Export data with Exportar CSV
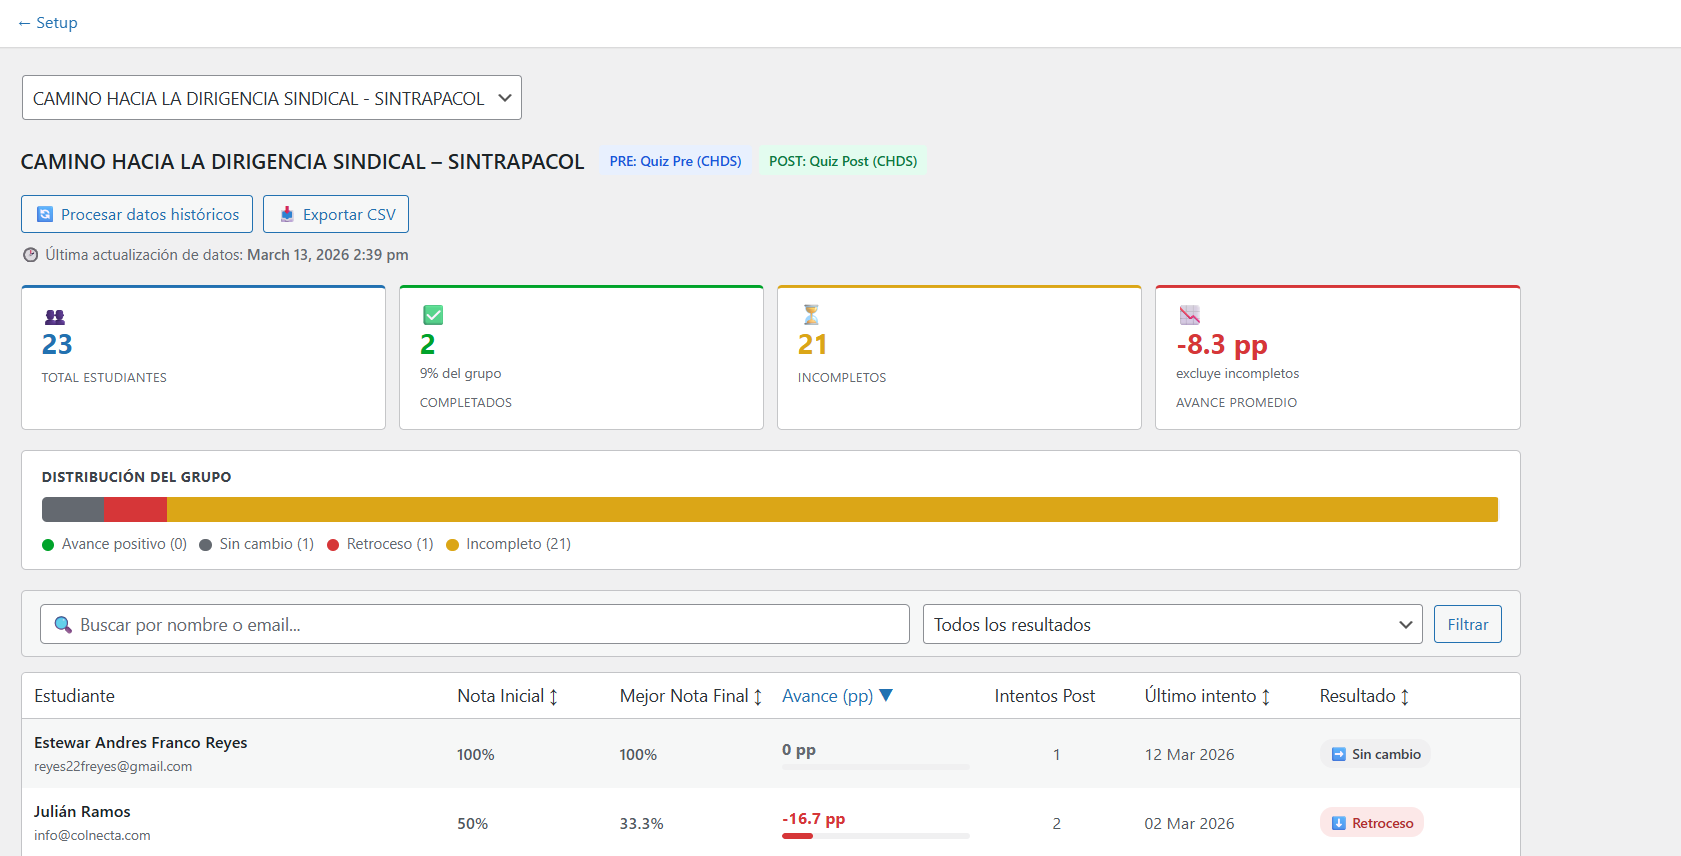Screen dimensions: 1681x856 click(x=336, y=214)
